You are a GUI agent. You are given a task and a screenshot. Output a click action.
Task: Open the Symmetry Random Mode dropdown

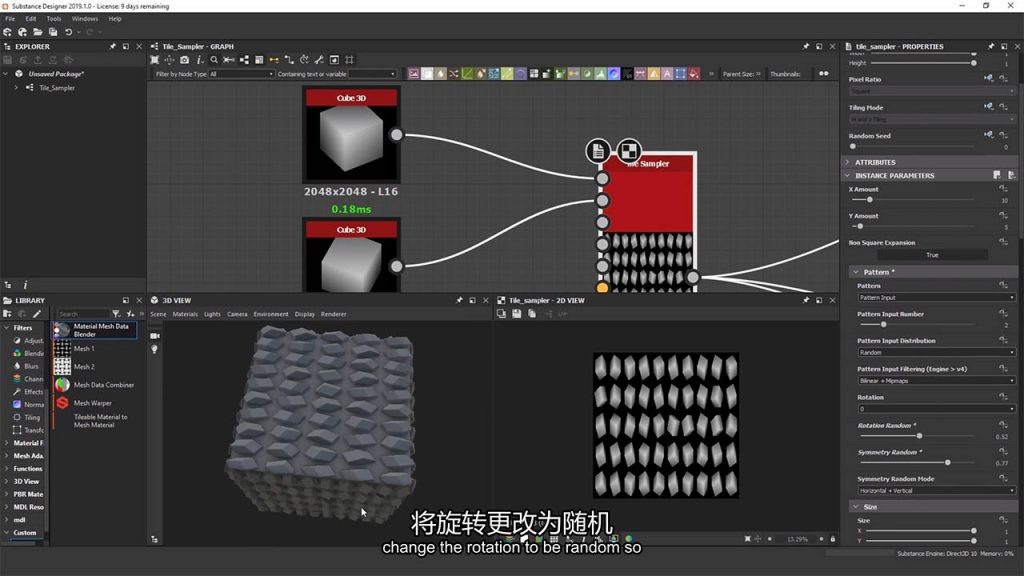[x=936, y=490]
